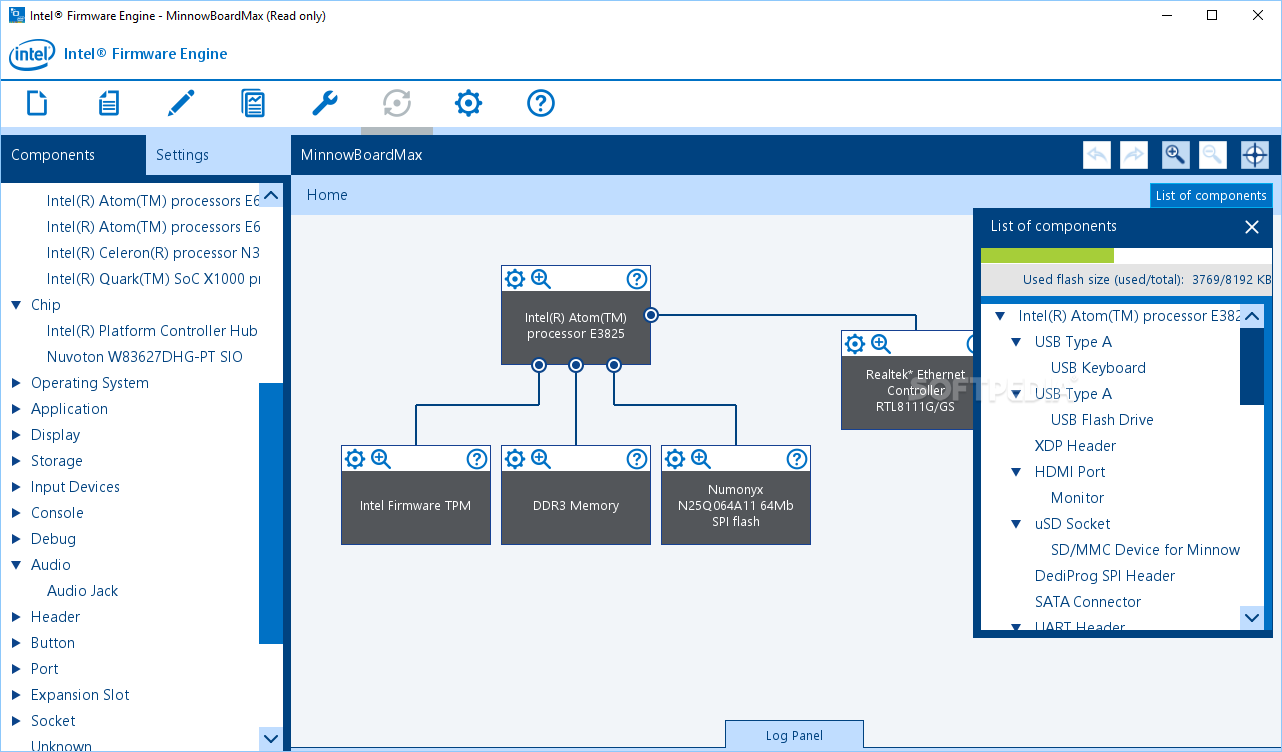Zoom into the Atom E3825 processor block
The height and width of the screenshot is (752, 1282).
pyautogui.click(x=541, y=279)
